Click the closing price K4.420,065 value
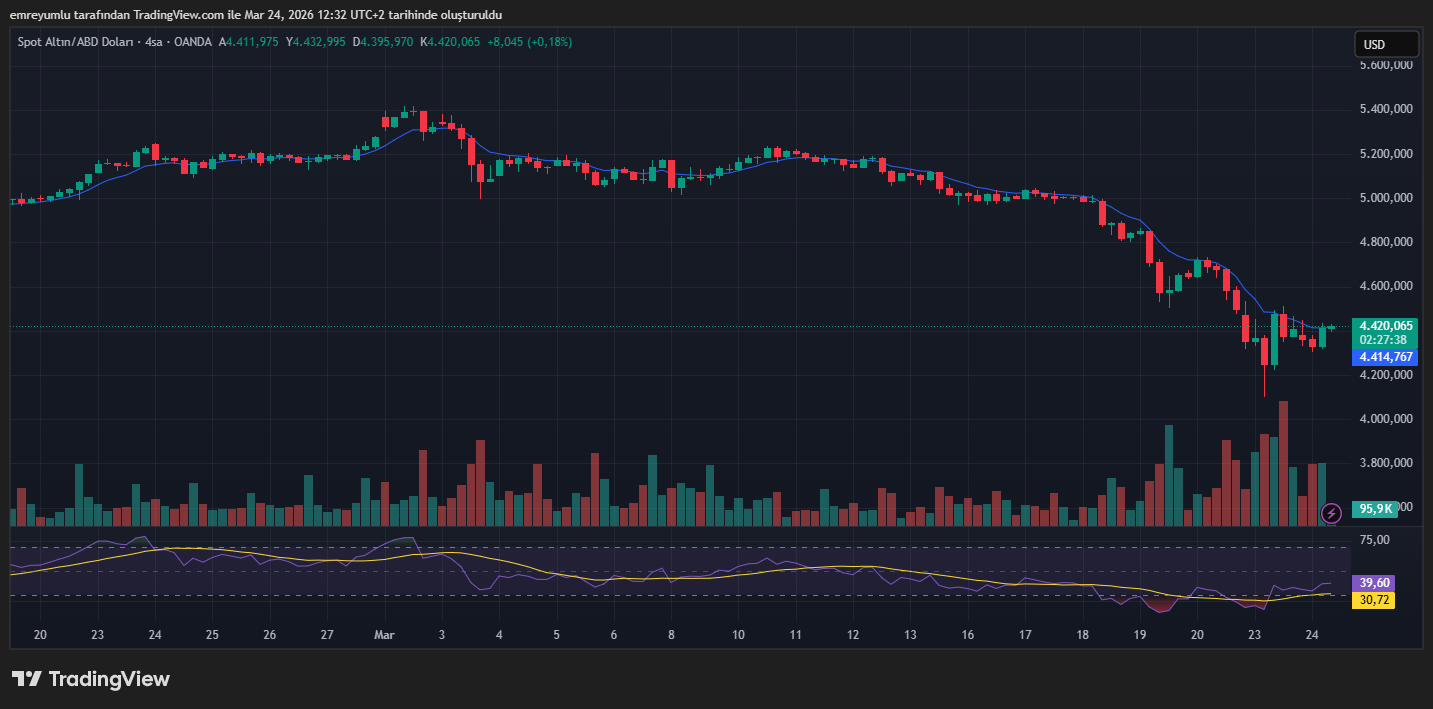This screenshot has height=709, width=1433. point(450,42)
